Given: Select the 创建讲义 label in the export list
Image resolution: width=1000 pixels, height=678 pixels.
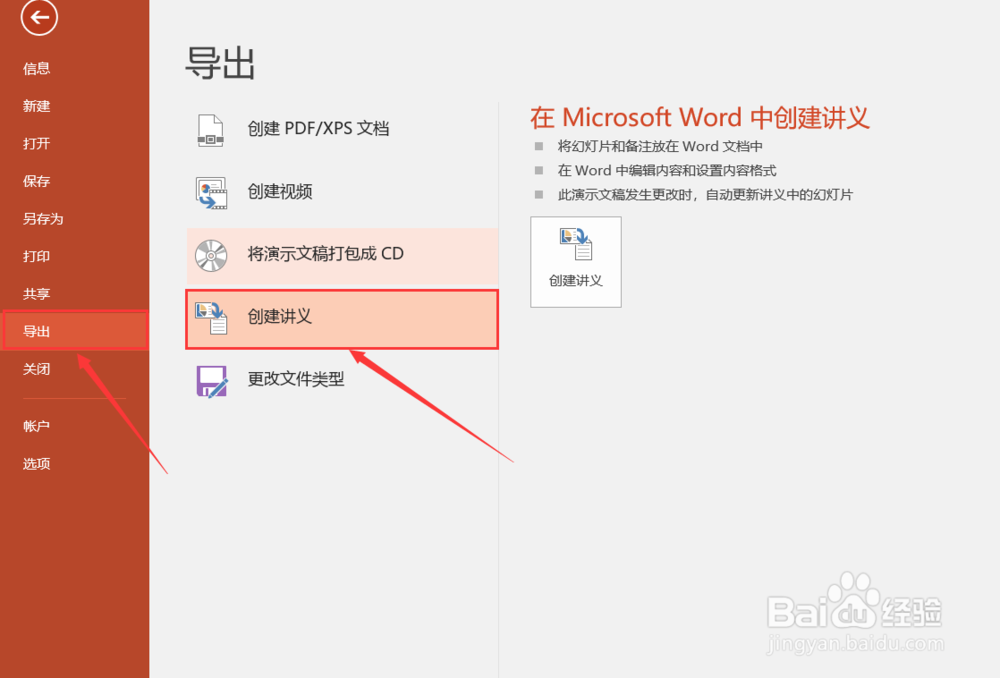Looking at the screenshot, I should point(280,316).
